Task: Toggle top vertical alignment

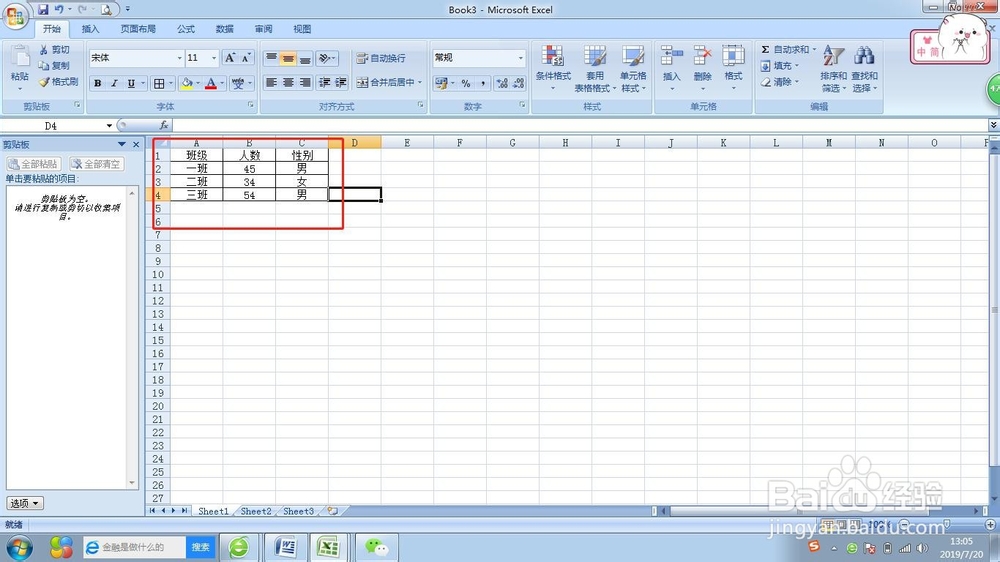Action: click(271, 59)
